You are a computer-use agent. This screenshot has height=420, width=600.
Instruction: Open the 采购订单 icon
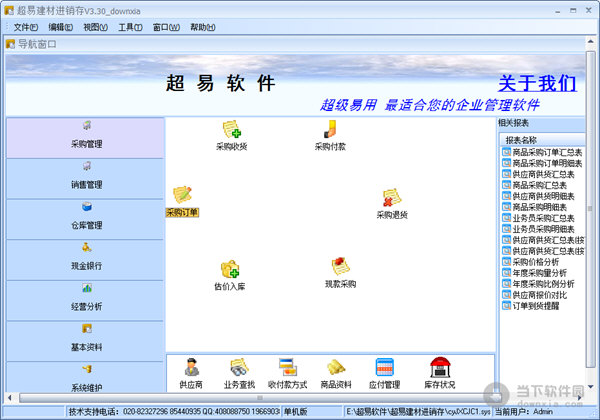(x=182, y=194)
